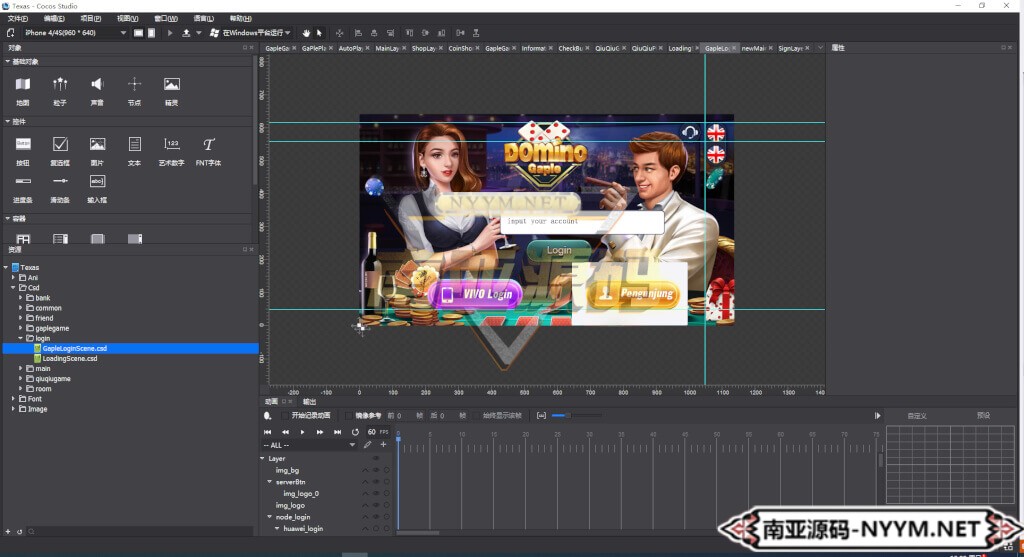The image size is (1024, 557).
Task: Expand the gaplegame folder in resources
Action: [20, 328]
